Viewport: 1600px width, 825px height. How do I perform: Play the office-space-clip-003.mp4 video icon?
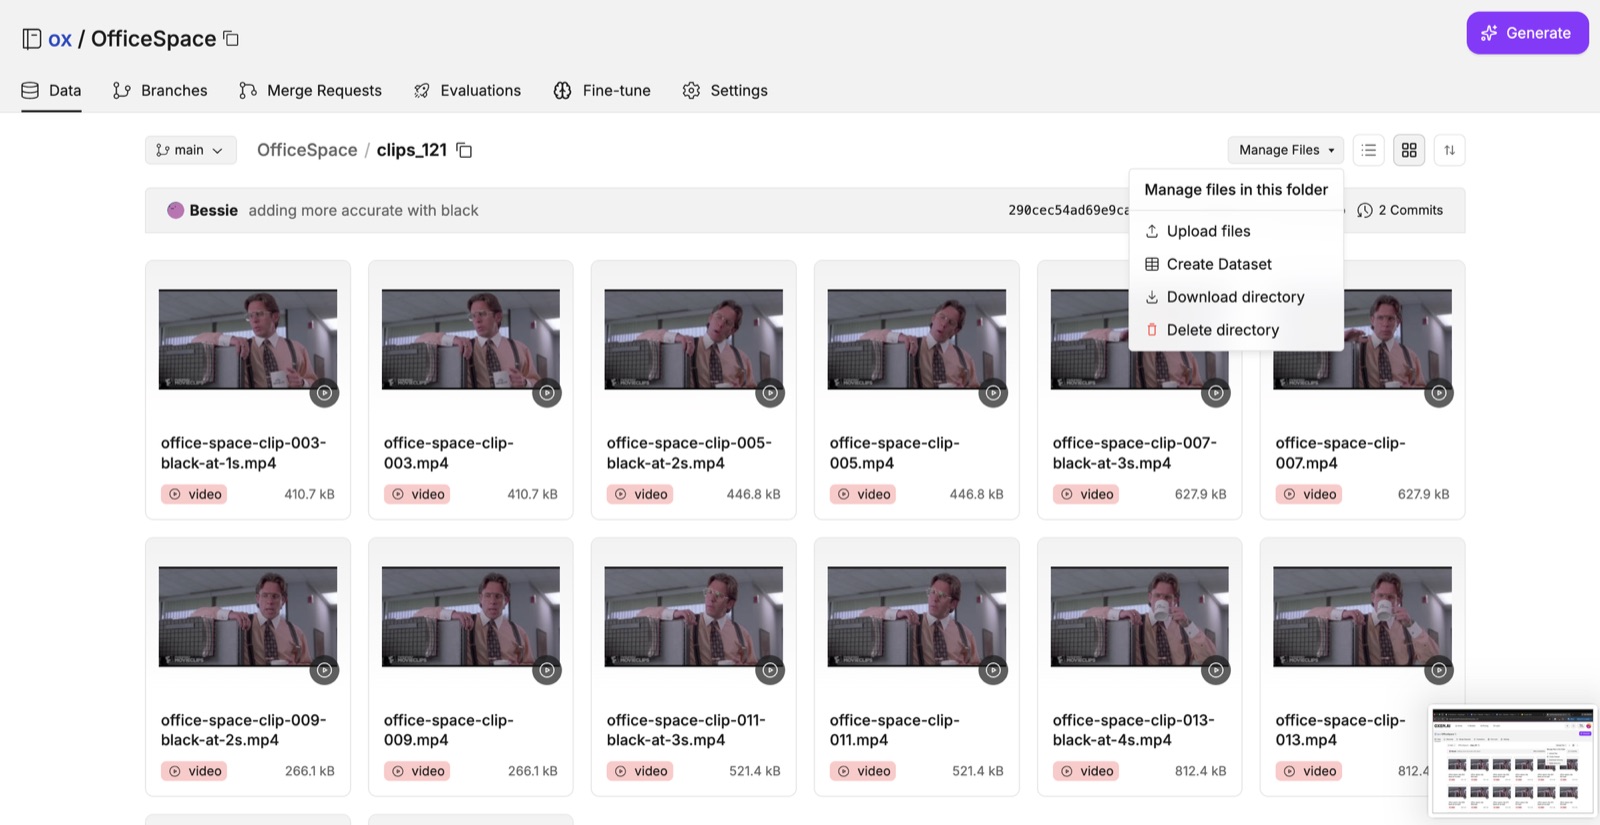pos(547,393)
